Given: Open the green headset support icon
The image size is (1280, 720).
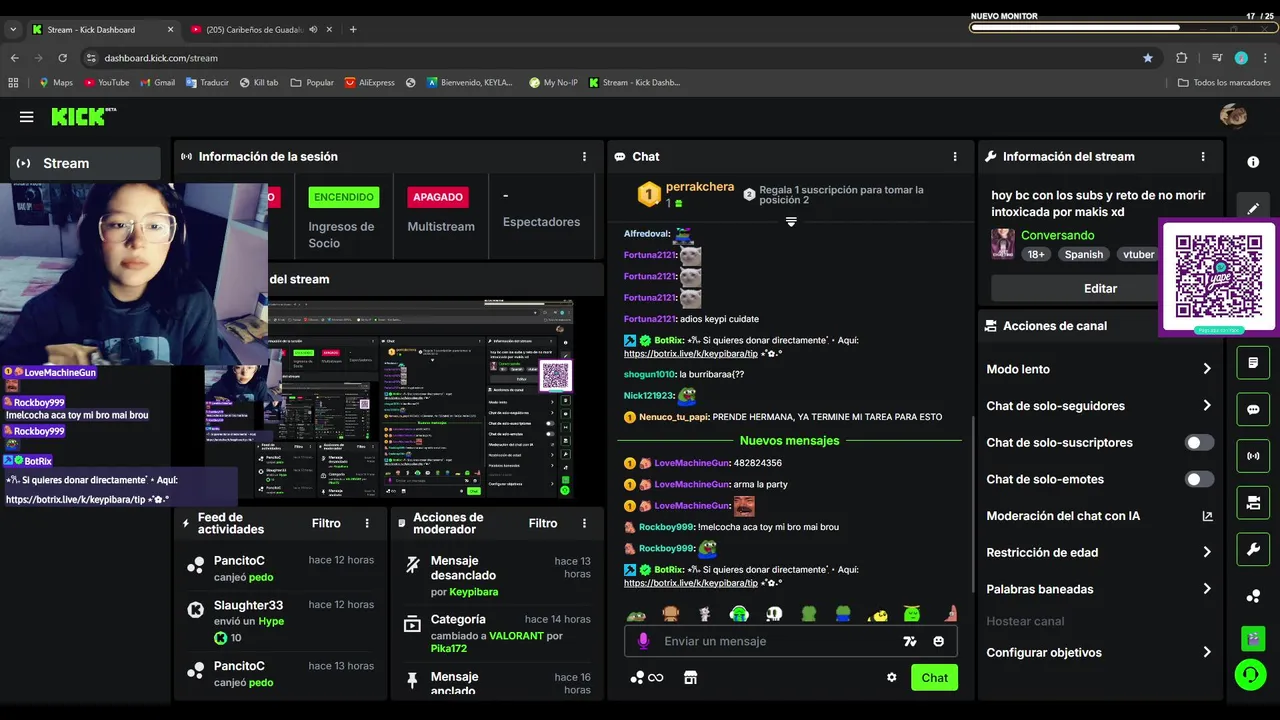Looking at the screenshot, I should click(1250, 675).
